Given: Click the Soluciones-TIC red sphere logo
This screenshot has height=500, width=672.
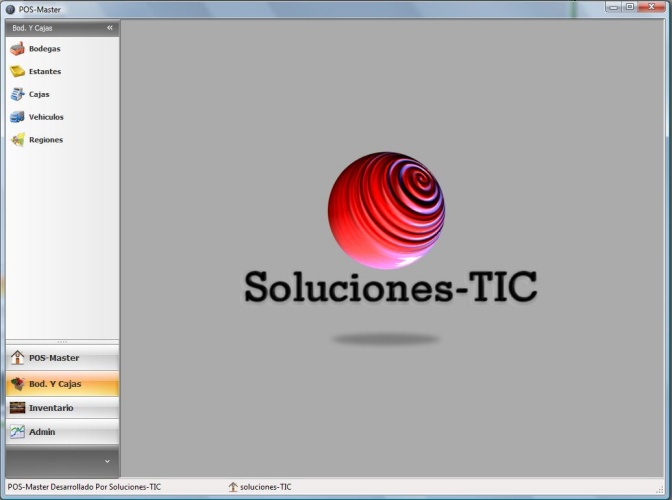Looking at the screenshot, I should [387, 210].
